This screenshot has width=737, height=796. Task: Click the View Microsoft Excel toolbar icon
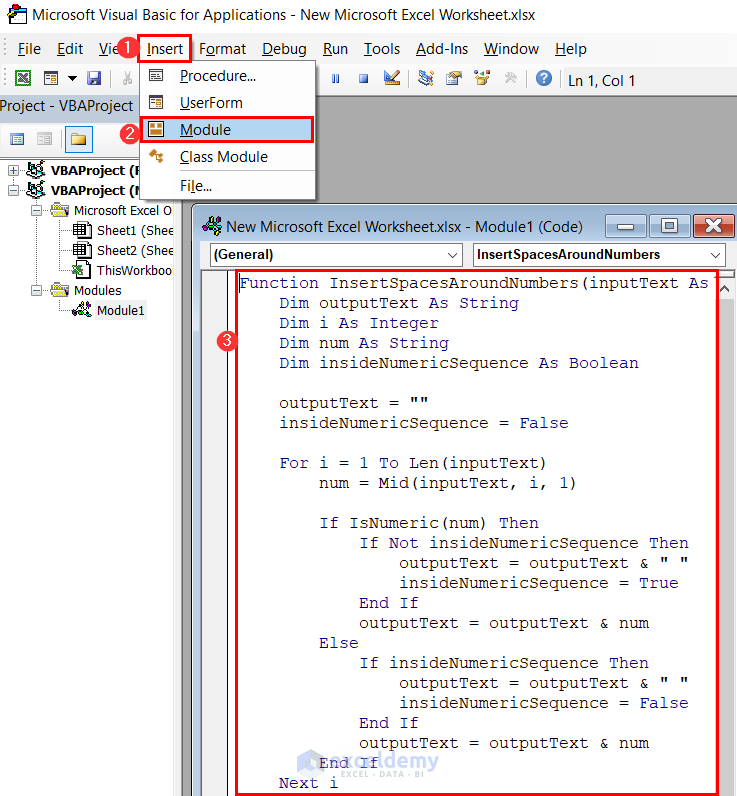pos(23,78)
